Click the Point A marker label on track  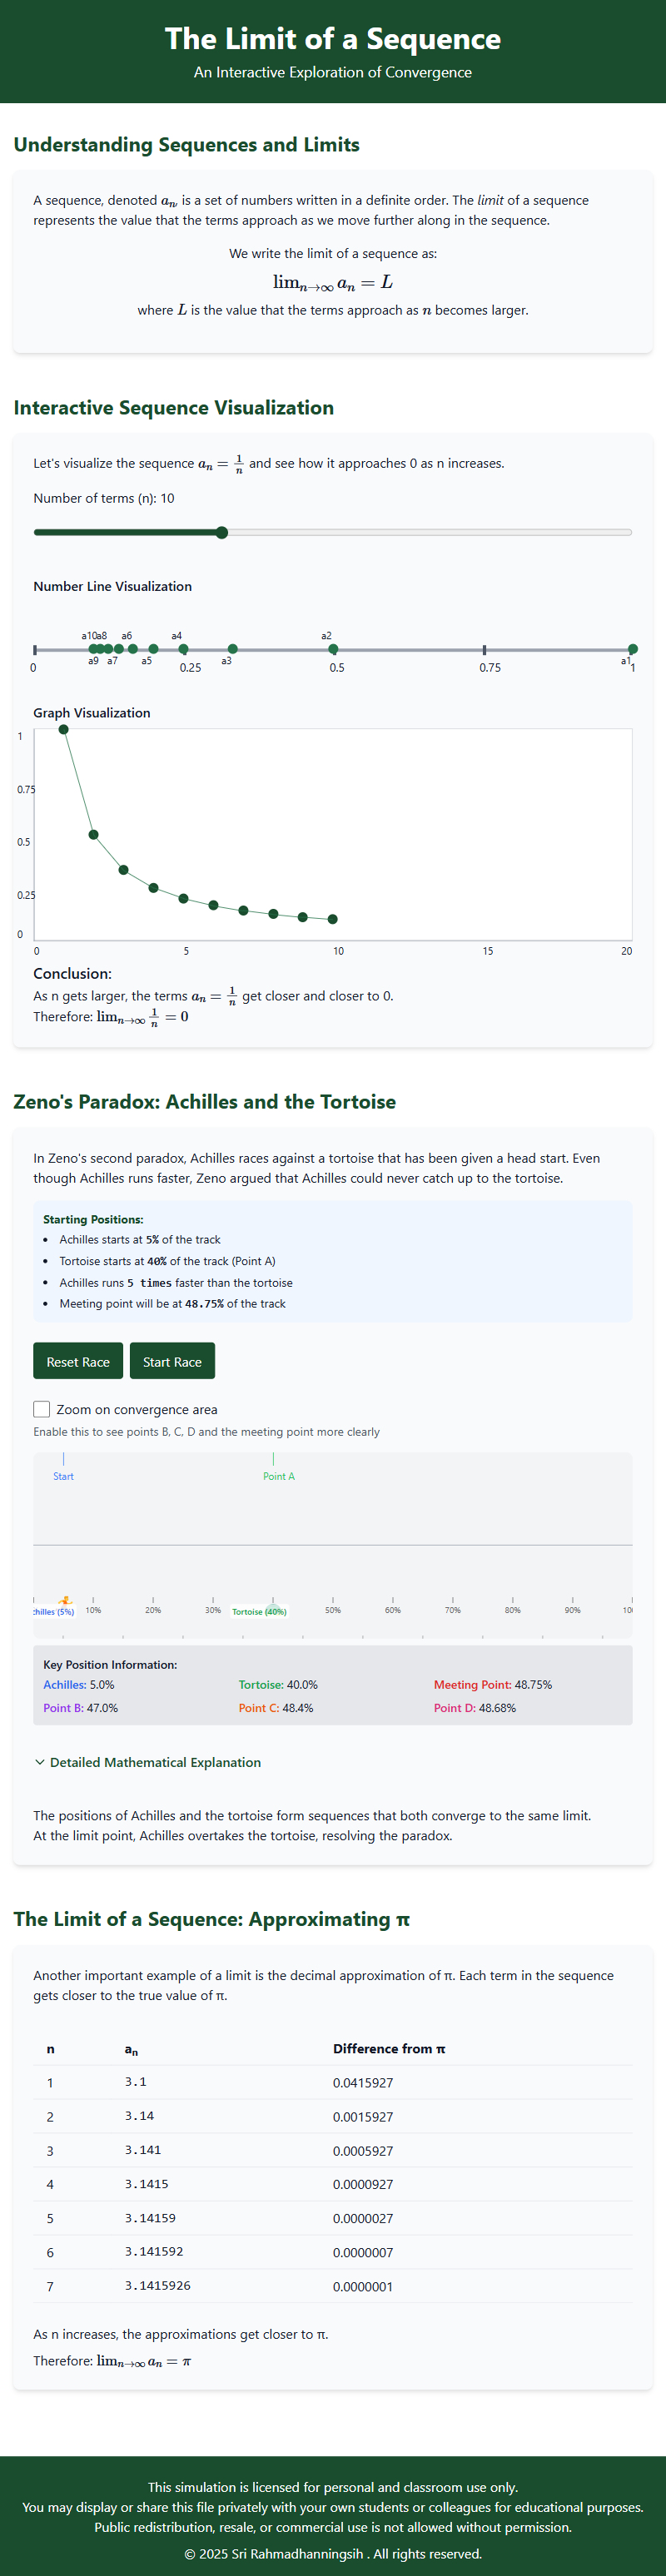(279, 1476)
